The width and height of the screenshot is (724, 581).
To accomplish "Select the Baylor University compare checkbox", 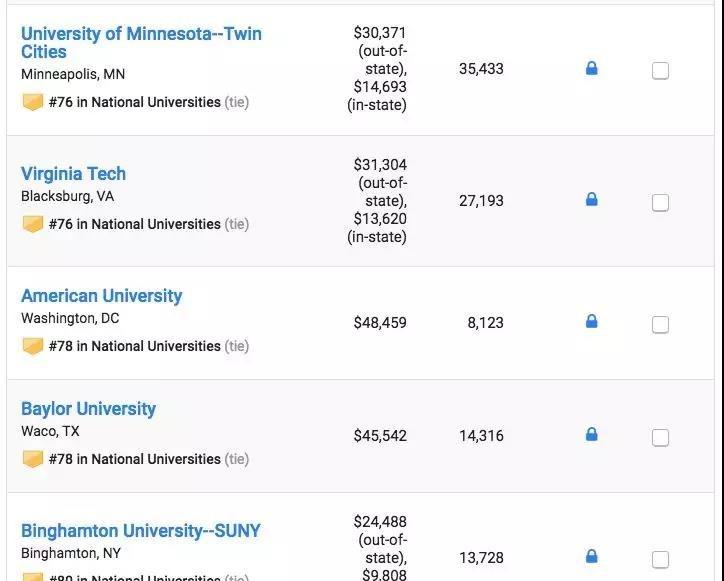I will tap(660, 438).
